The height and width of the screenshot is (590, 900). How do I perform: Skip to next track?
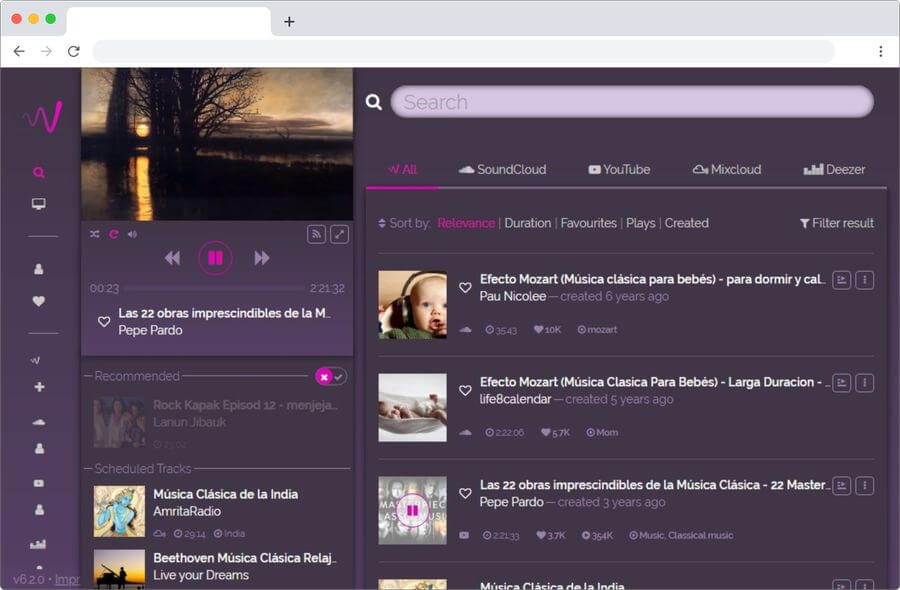pos(262,258)
